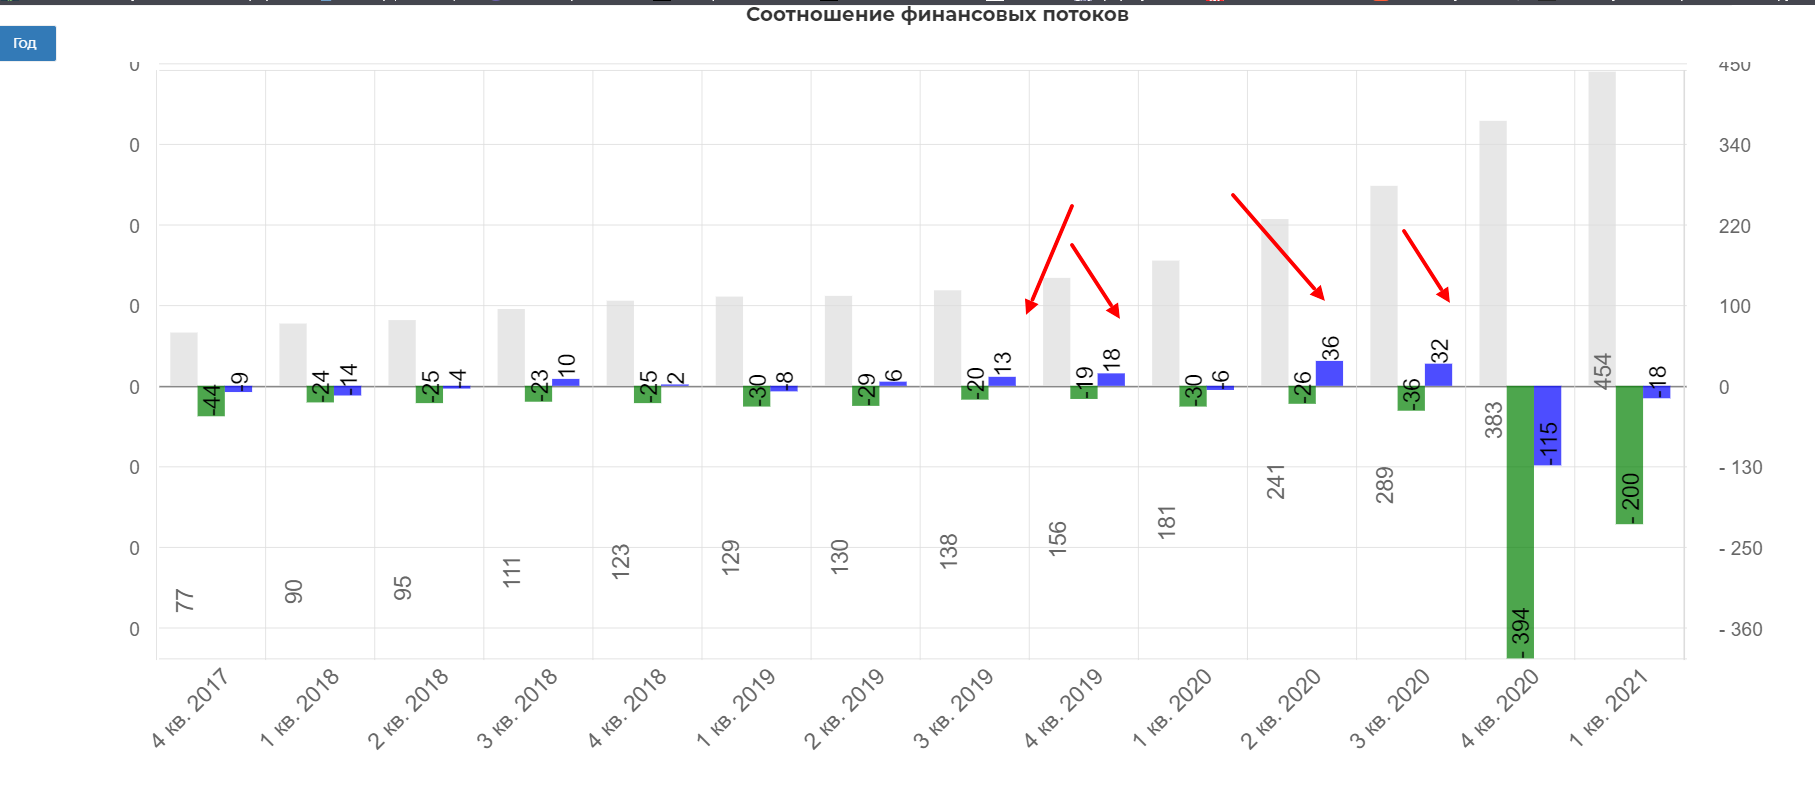
Task: Click the '2 кв. 2019' axis label
Action: [844, 708]
